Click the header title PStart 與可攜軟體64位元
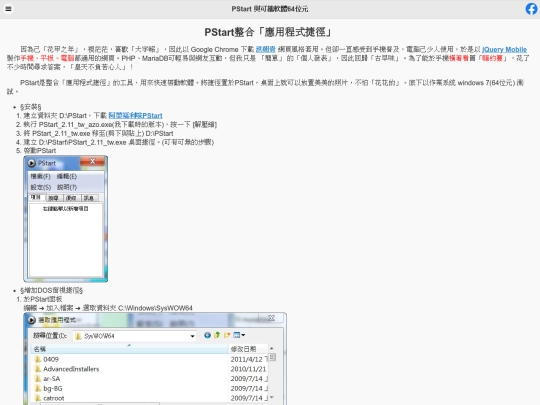The width and height of the screenshot is (540, 405). (x=270, y=9)
